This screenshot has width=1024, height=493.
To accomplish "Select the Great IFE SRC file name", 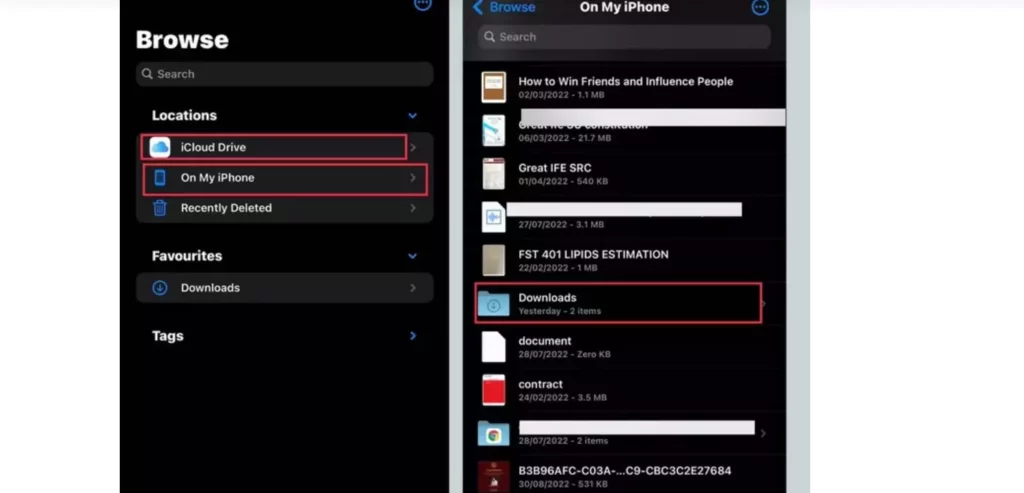I will tap(555, 168).
